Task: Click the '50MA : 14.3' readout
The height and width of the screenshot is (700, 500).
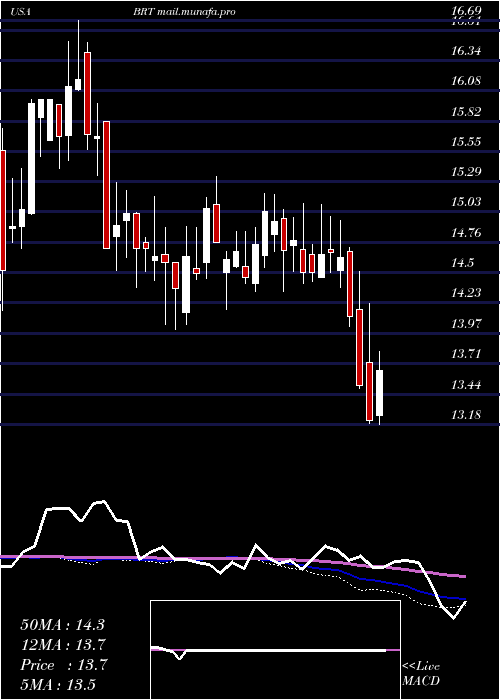Action: (63, 625)
